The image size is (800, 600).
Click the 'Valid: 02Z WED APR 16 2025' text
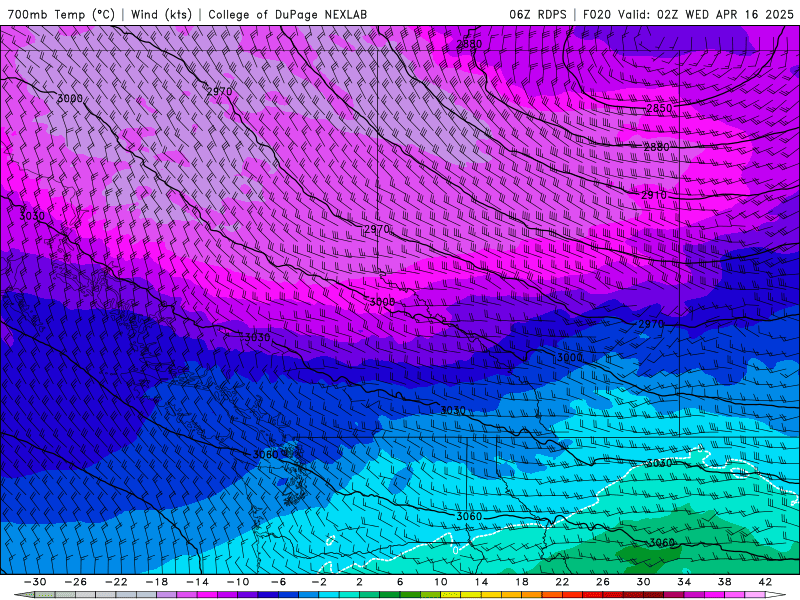click(706, 14)
